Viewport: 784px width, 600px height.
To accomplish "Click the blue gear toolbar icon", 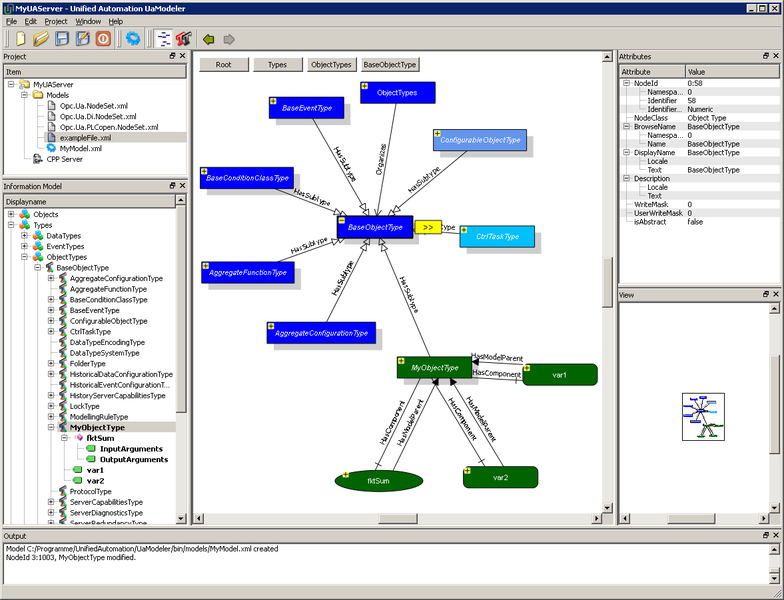I will [x=132, y=39].
